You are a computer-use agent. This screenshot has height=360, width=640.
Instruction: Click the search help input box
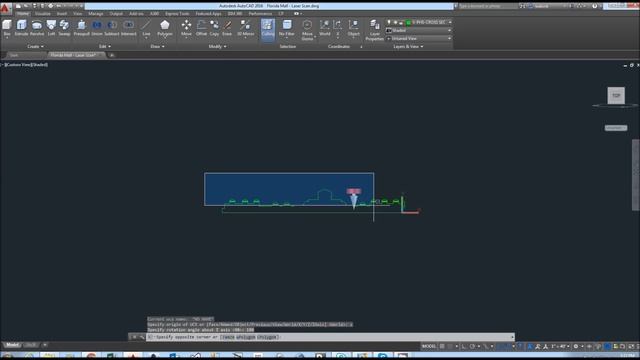click(x=488, y=6)
